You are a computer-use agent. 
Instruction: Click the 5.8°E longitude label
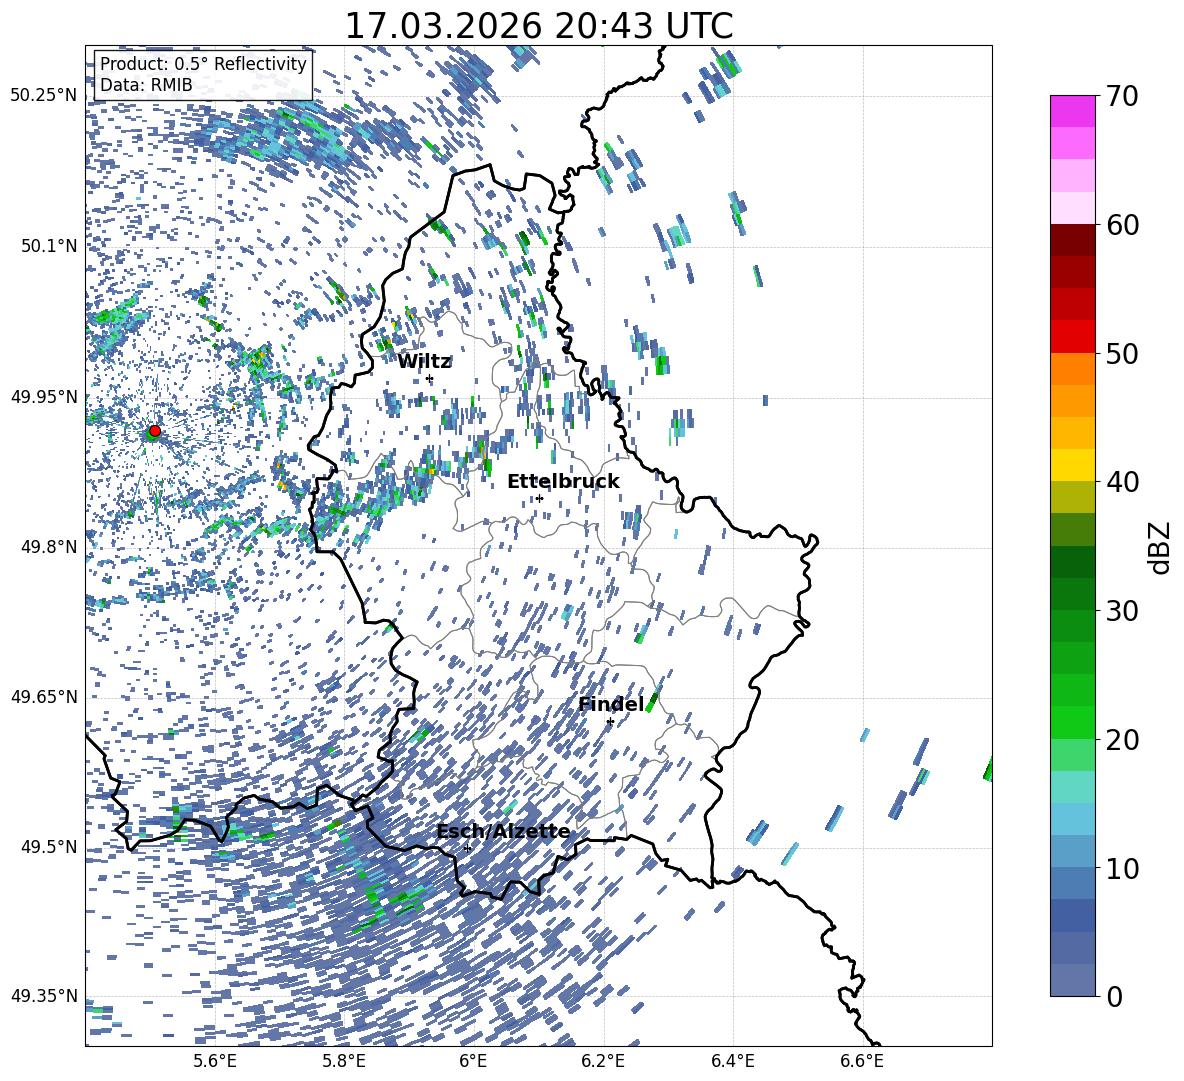344,1061
